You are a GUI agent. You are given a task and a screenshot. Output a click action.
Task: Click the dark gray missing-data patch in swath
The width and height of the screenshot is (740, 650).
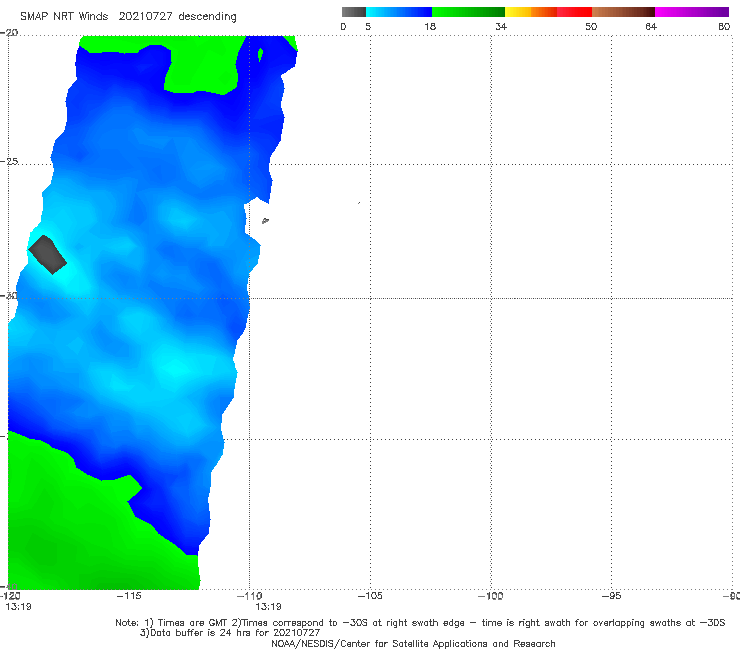click(x=47, y=254)
